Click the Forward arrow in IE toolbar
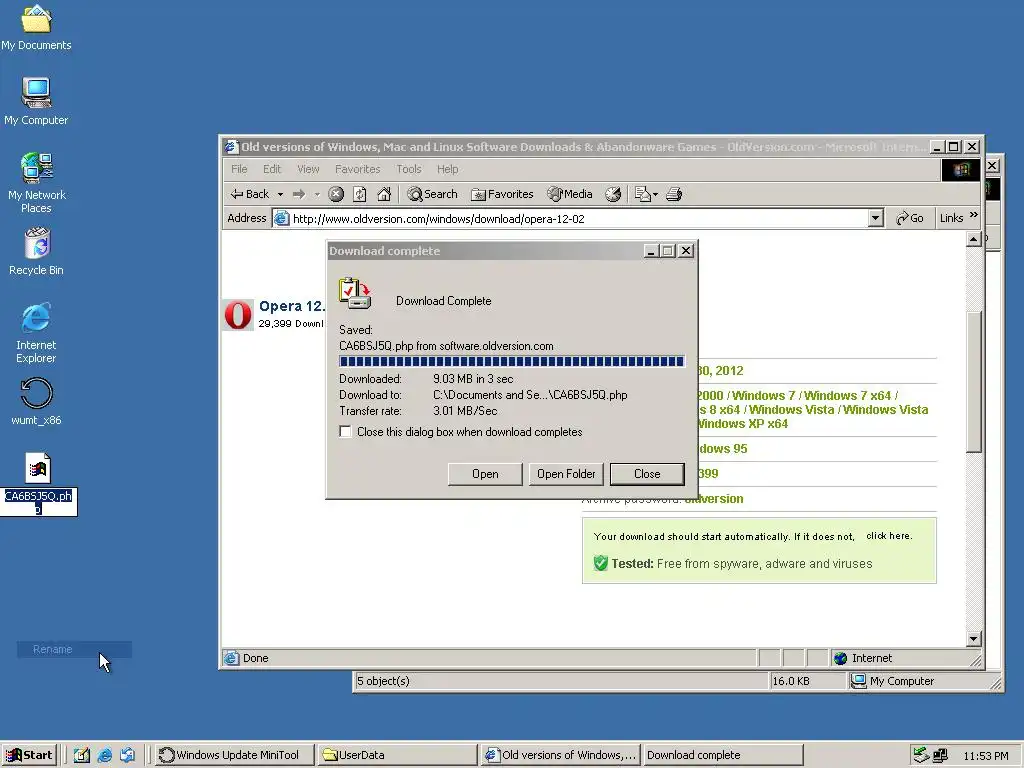Image resolution: width=1024 pixels, height=768 pixels. 298,194
